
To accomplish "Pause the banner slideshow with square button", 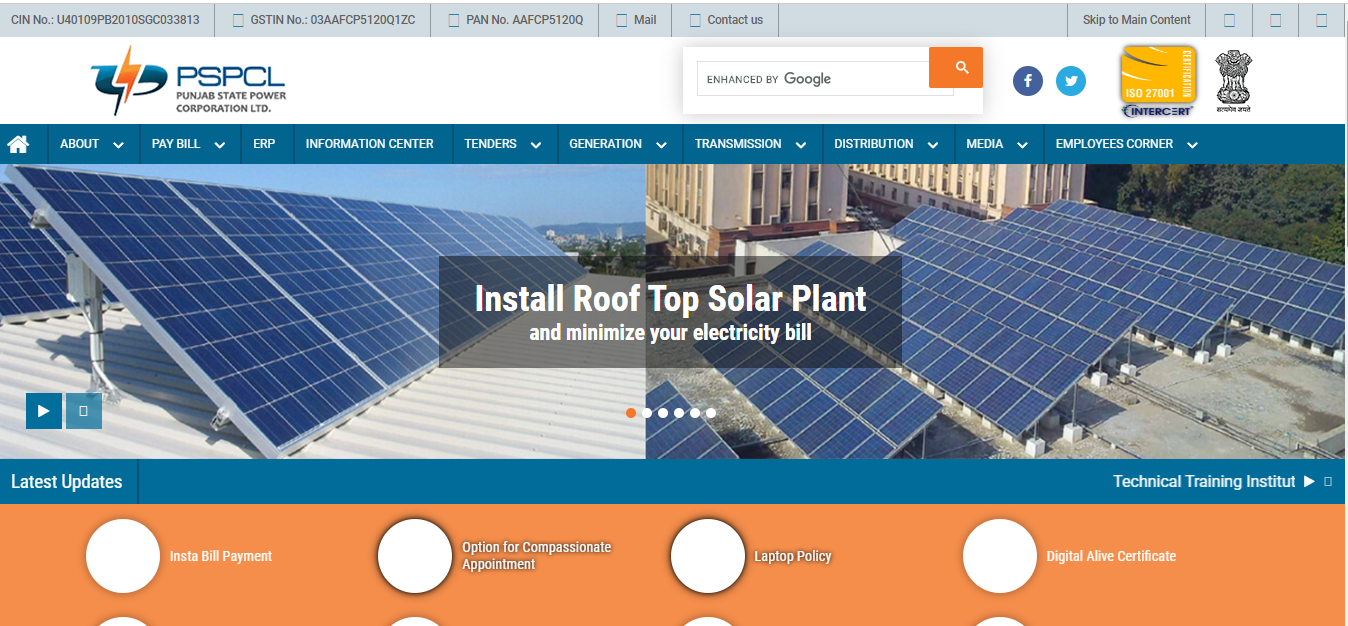I will (x=84, y=410).
